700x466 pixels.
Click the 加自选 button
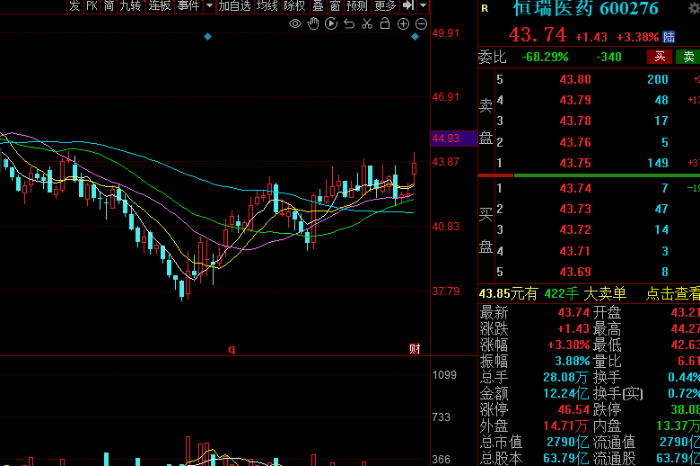[235, 6]
